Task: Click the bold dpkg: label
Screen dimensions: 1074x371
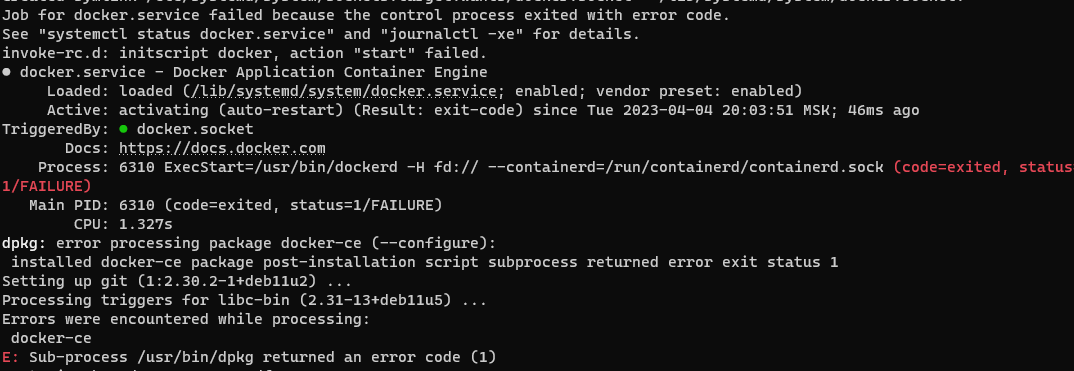Action: (x=25, y=243)
